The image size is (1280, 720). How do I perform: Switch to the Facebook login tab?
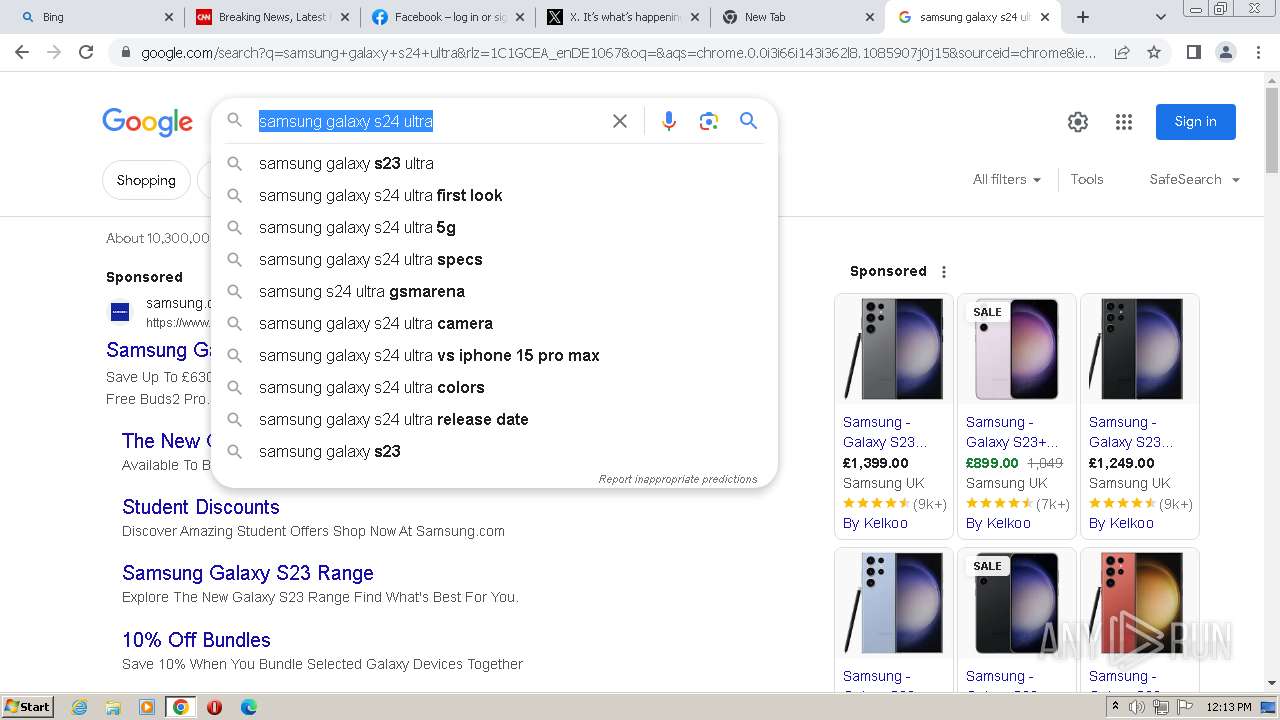447,17
